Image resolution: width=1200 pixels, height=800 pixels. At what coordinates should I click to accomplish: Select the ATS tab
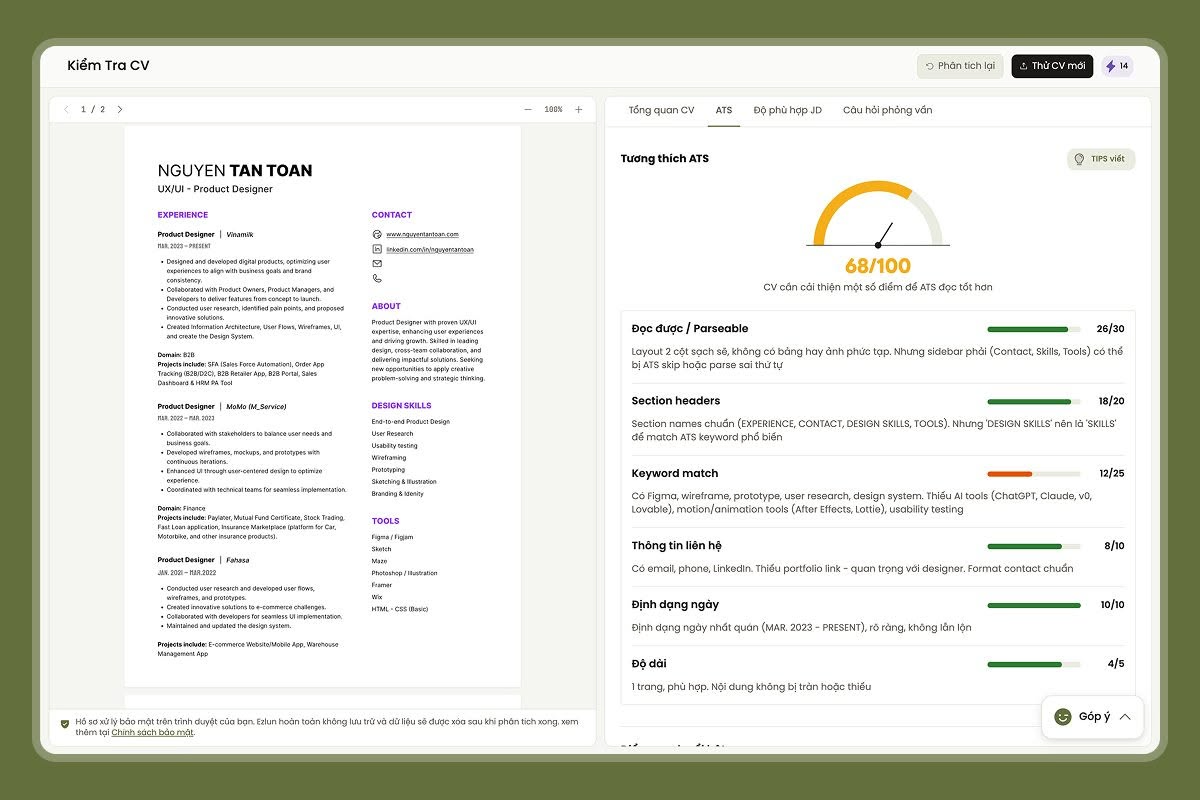tap(724, 110)
